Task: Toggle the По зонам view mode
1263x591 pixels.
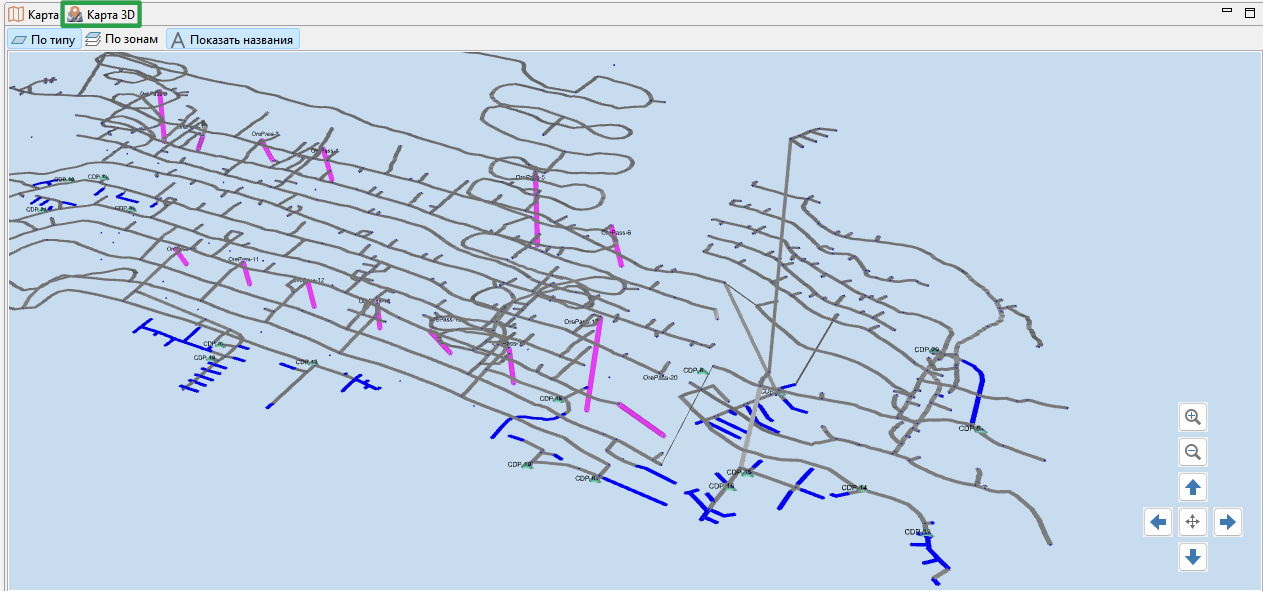Action: pyautogui.click(x=121, y=39)
